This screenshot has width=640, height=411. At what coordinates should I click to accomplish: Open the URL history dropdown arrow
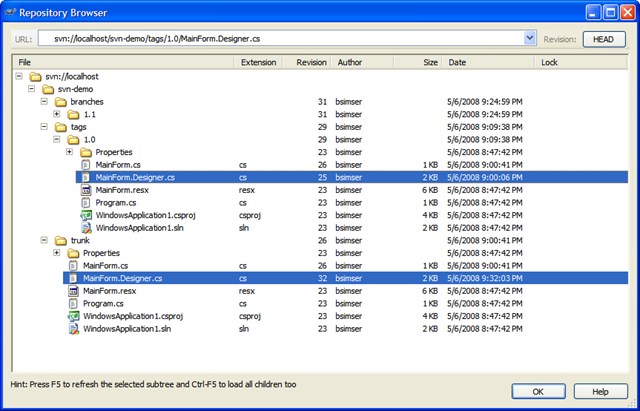[530, 38]
